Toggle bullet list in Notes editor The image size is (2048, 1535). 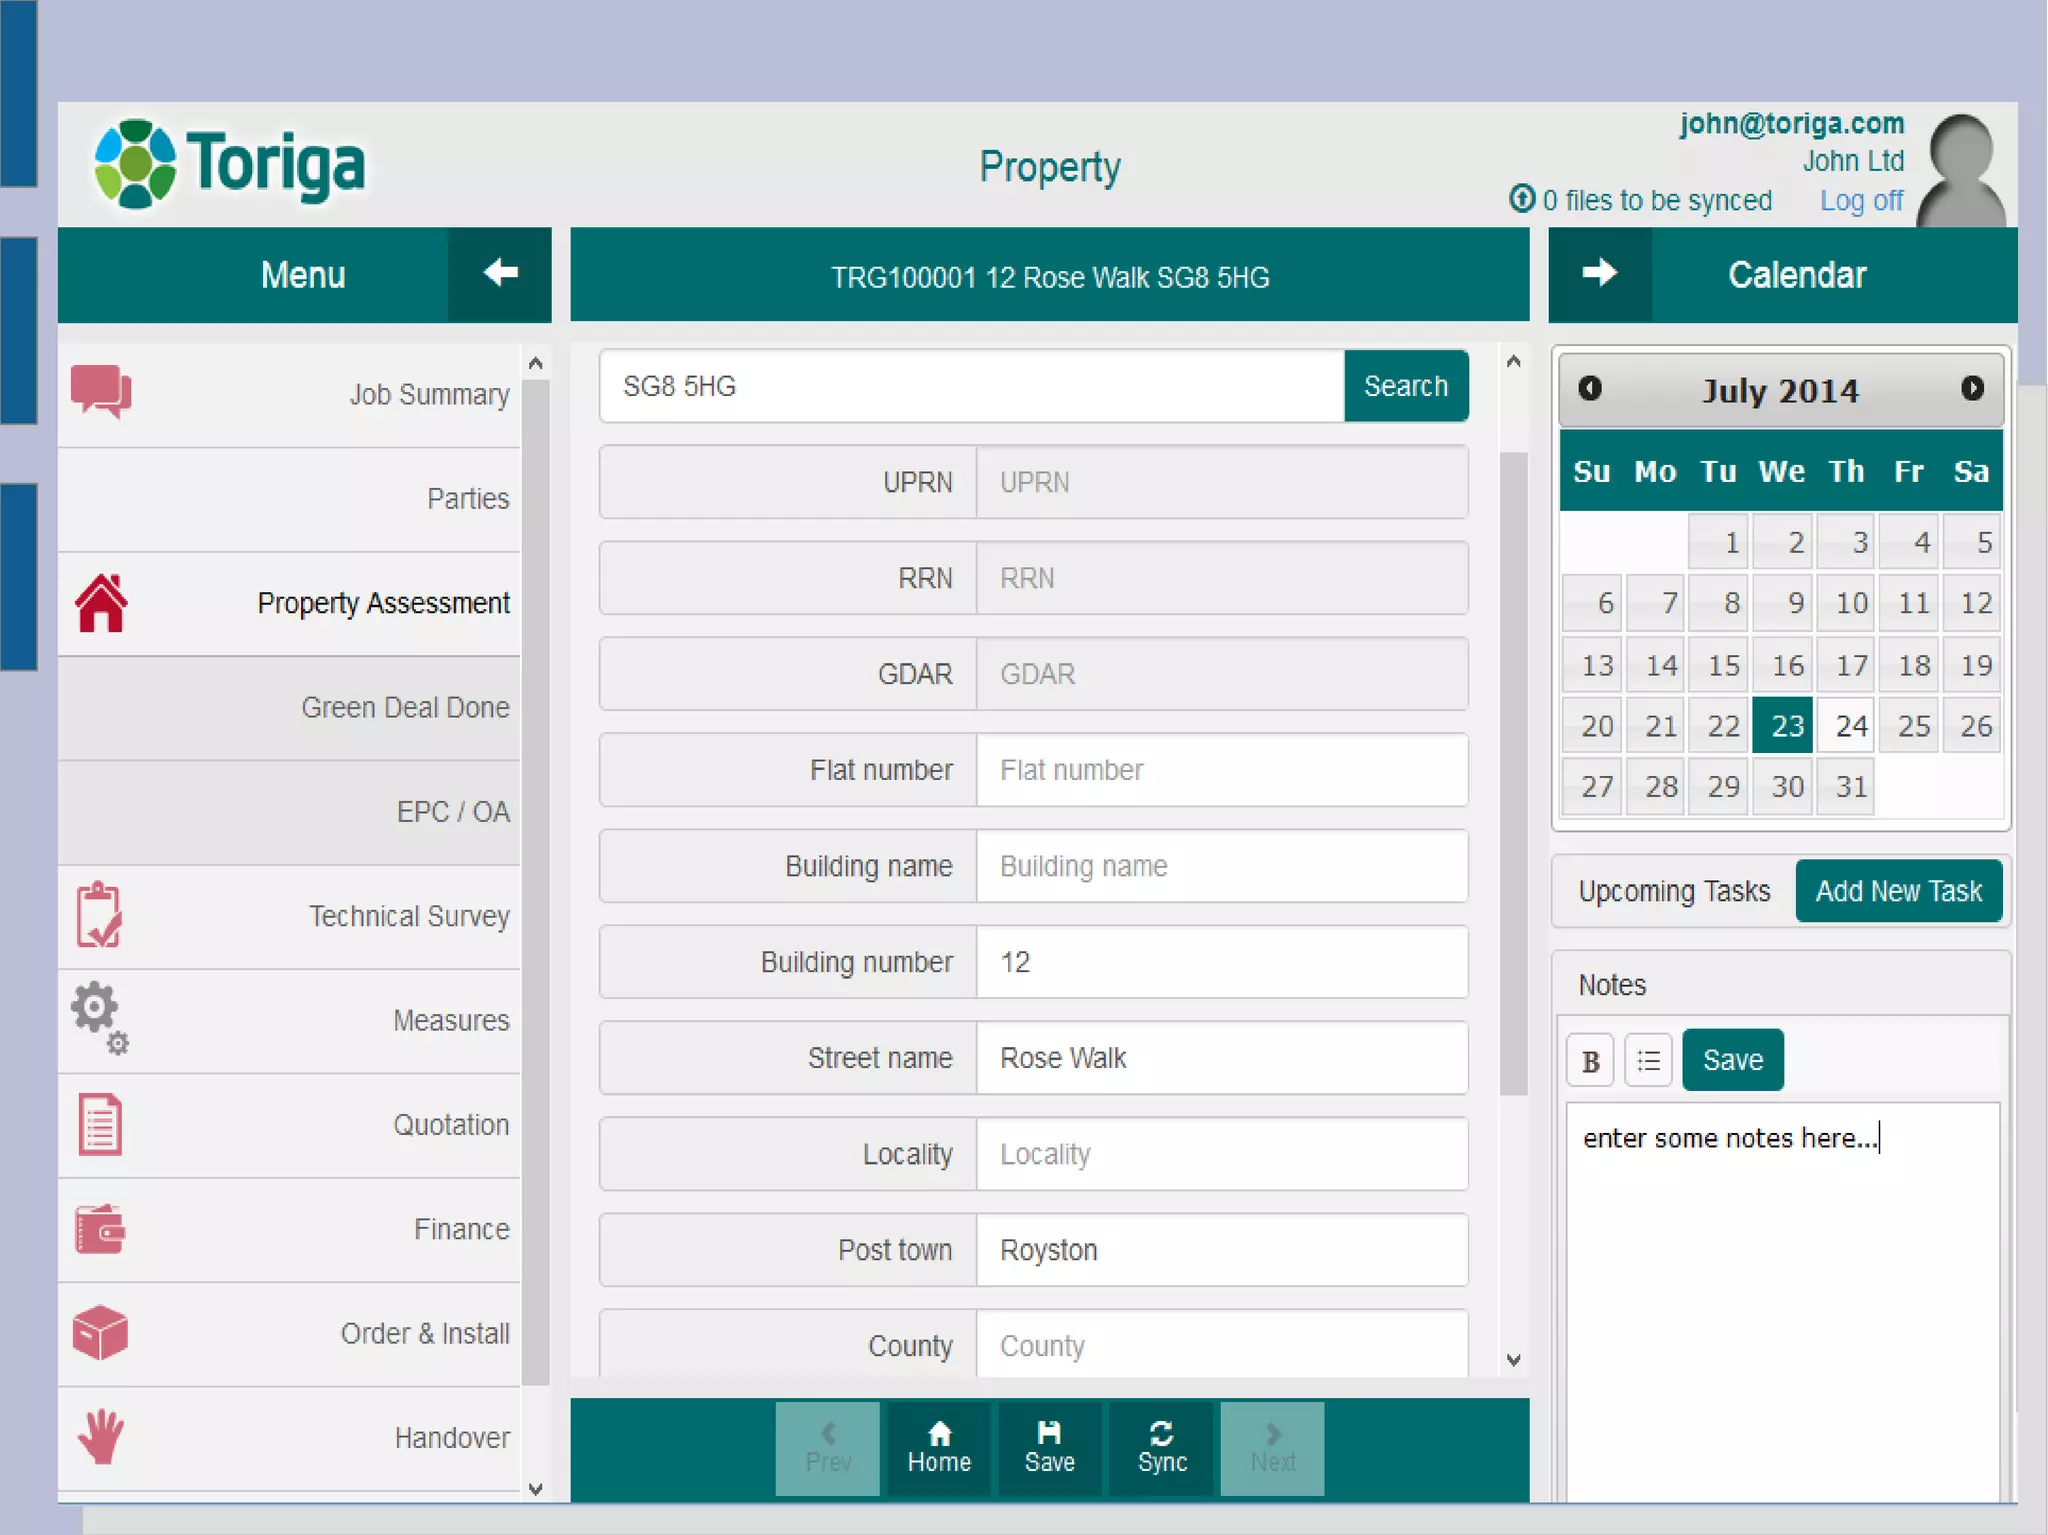pyautogui.click(x=1649, y=1060)
